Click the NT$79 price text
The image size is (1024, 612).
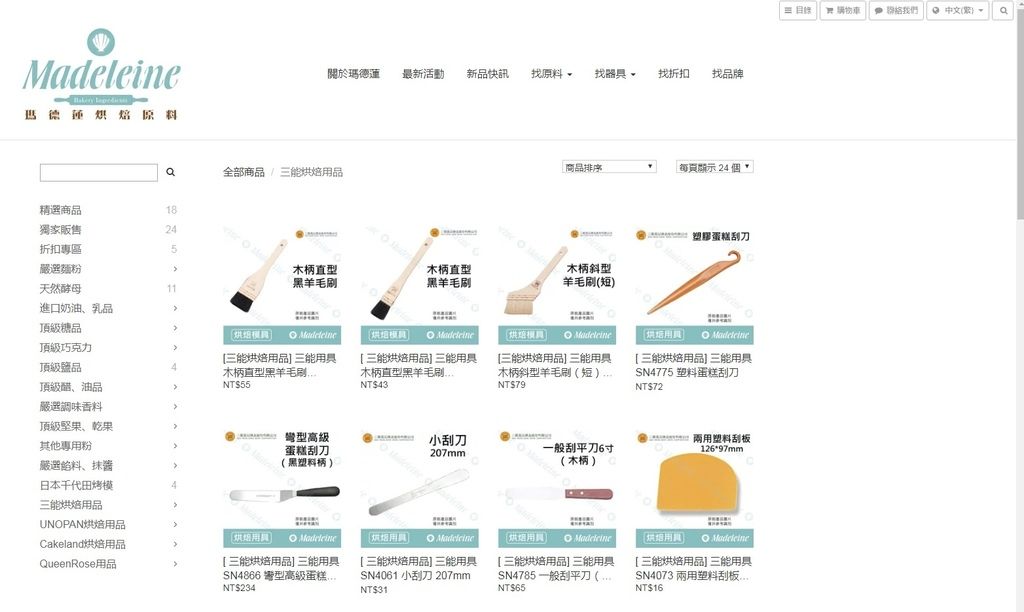511,385
